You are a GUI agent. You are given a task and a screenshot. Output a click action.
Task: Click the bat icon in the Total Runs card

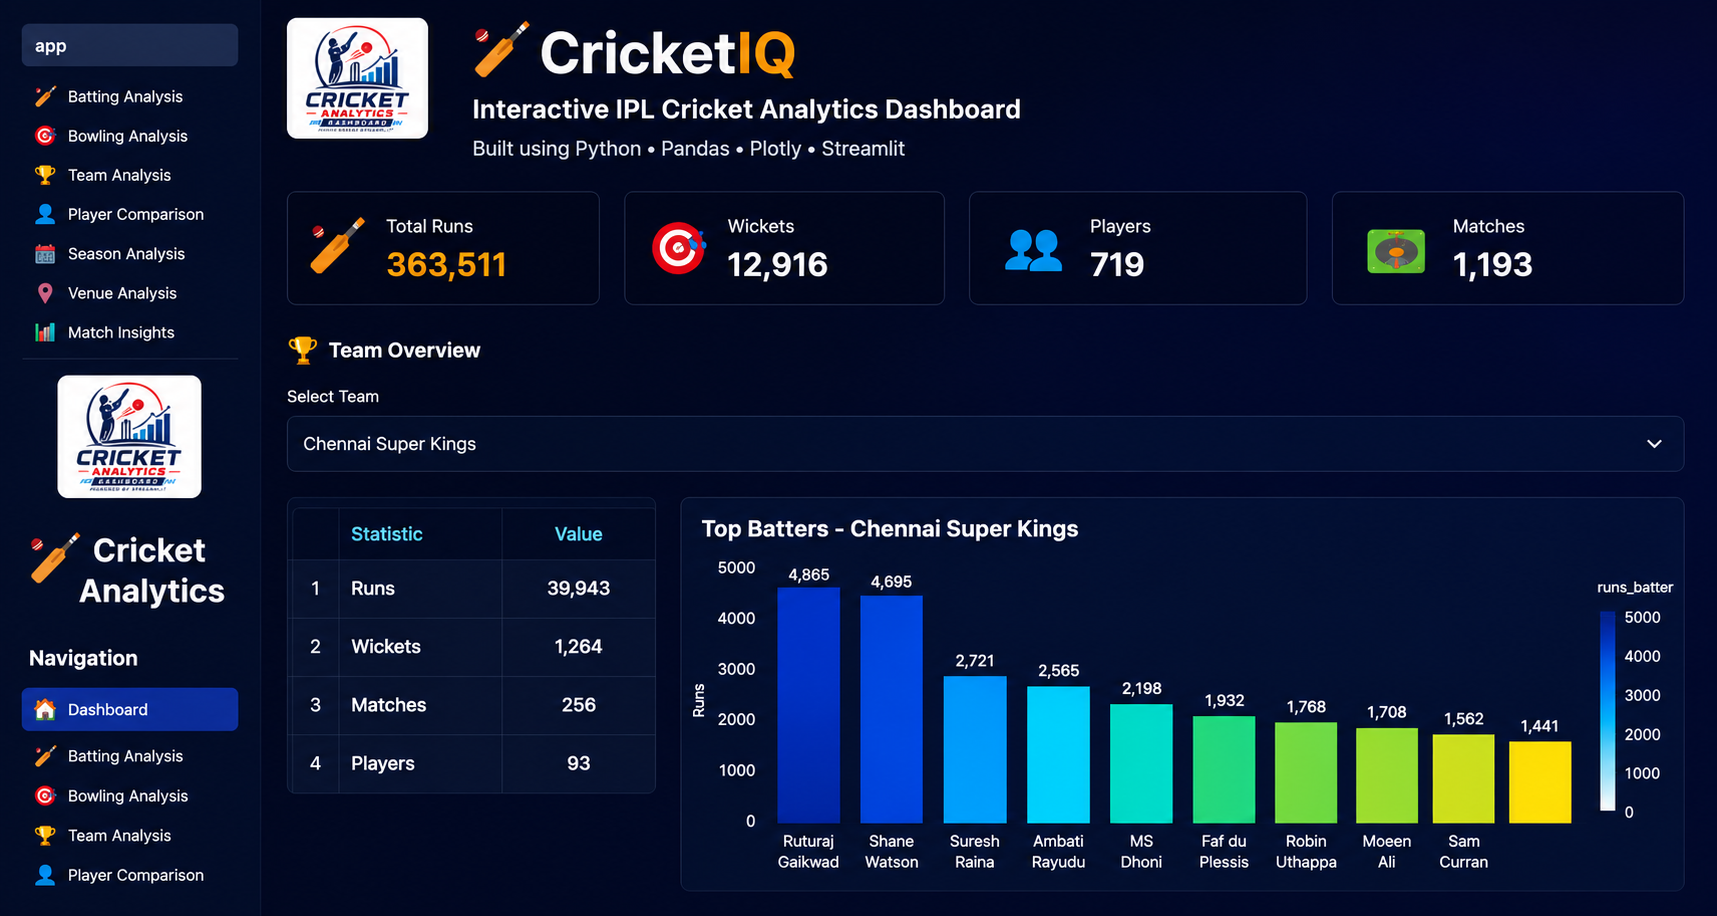(337, 245)
